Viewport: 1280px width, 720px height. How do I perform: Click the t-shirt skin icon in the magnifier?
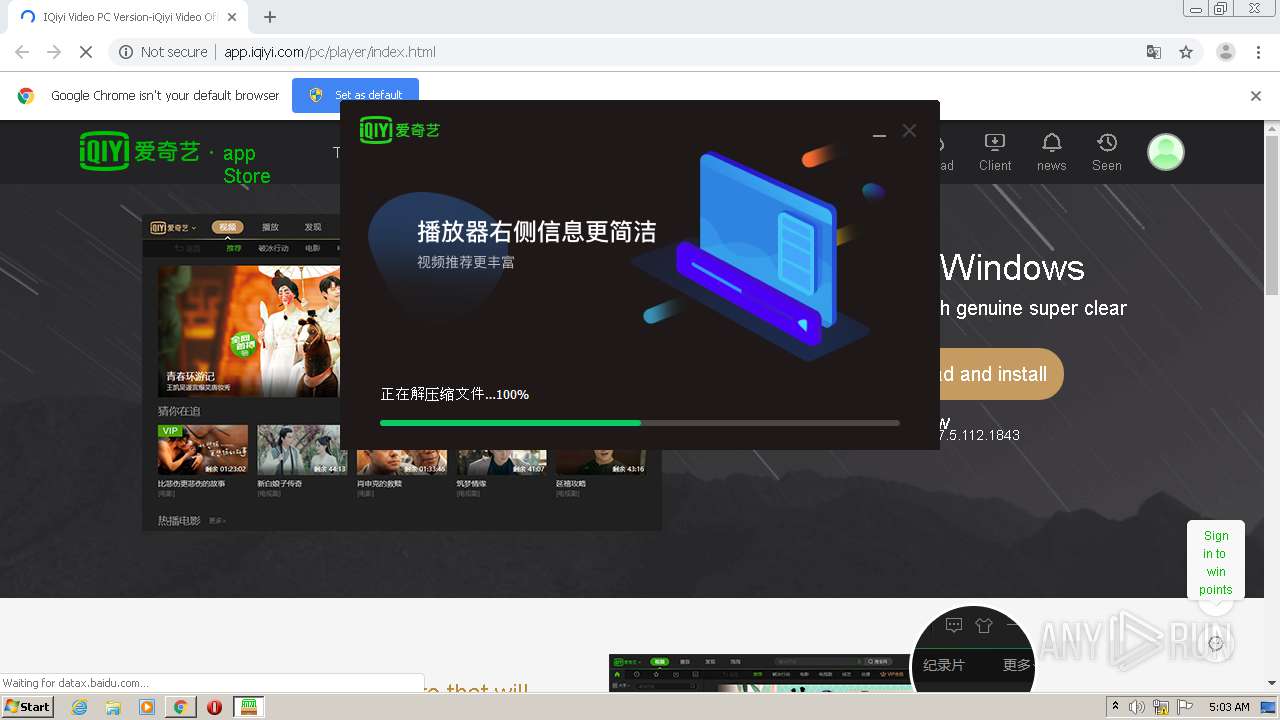[984, 626]
